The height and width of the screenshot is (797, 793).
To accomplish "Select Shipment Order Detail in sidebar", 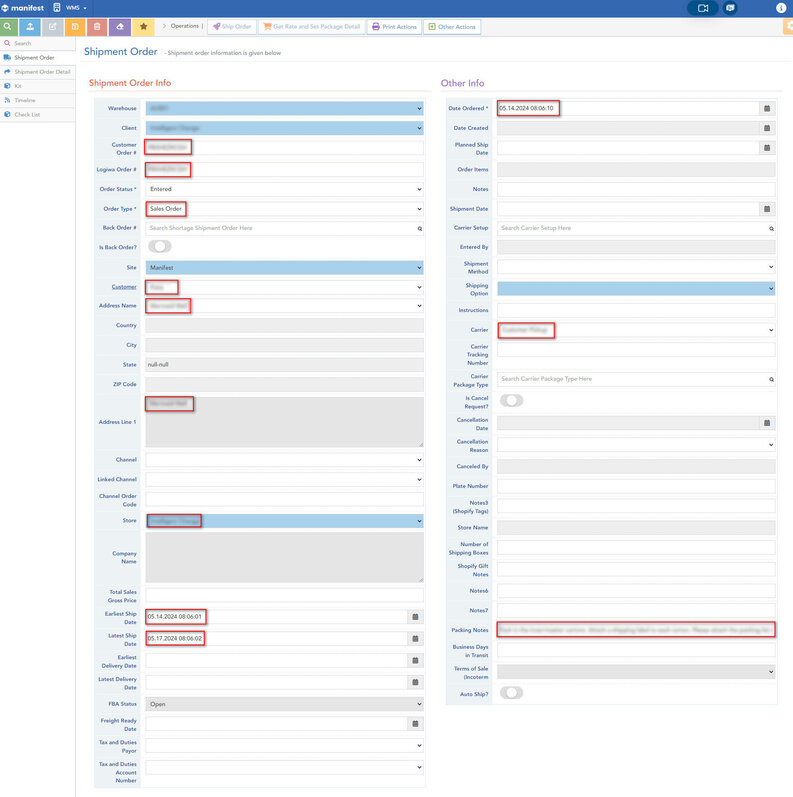I will click(x=38, y=72).
